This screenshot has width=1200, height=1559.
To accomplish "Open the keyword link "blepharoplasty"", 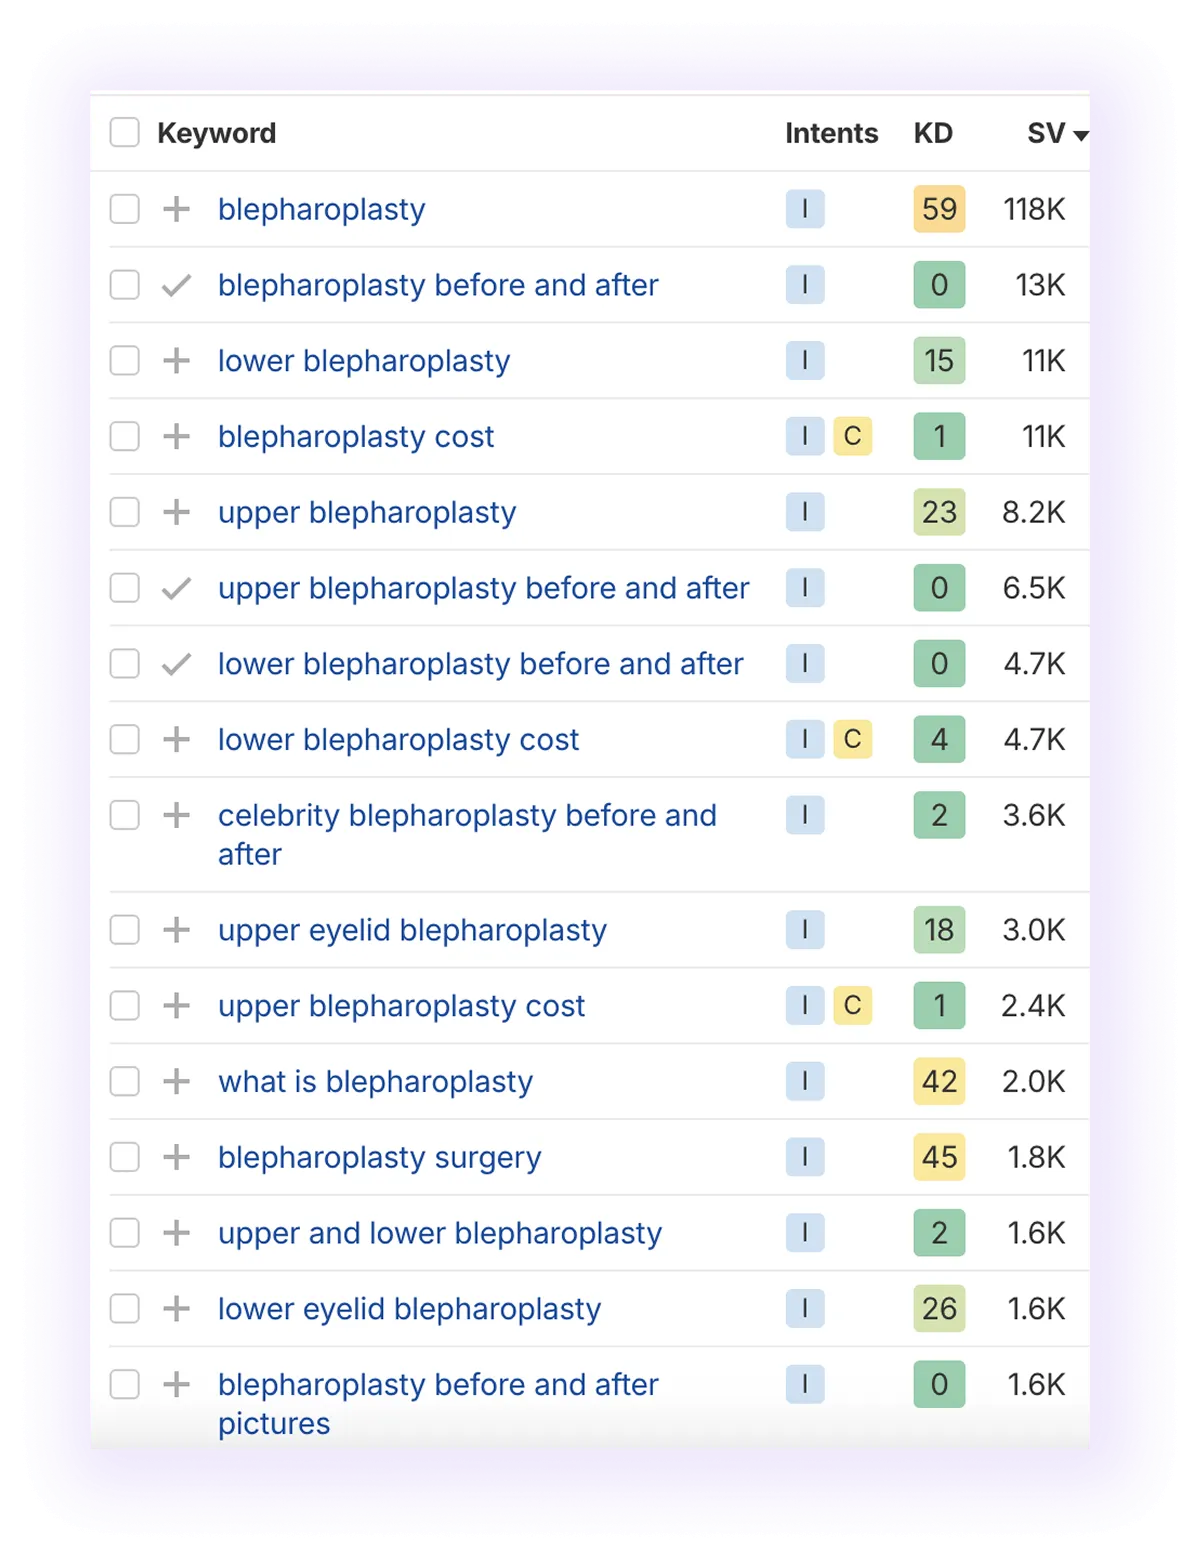I will click(322, 209).
